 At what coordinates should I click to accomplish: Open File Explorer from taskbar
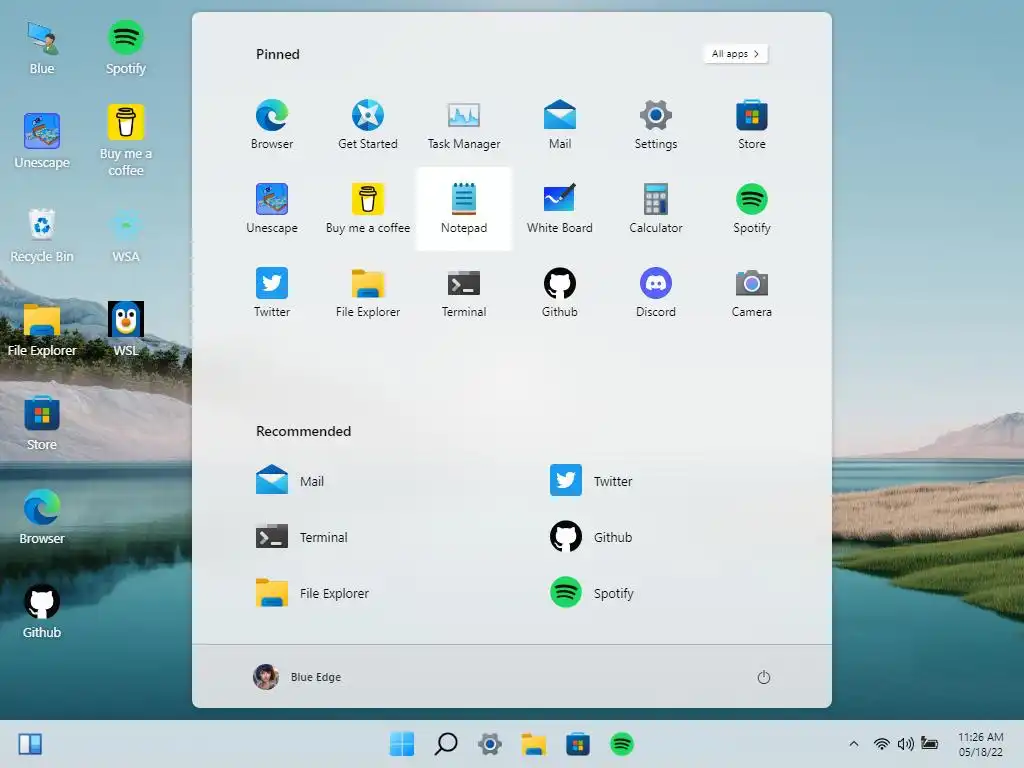(534, 744)
